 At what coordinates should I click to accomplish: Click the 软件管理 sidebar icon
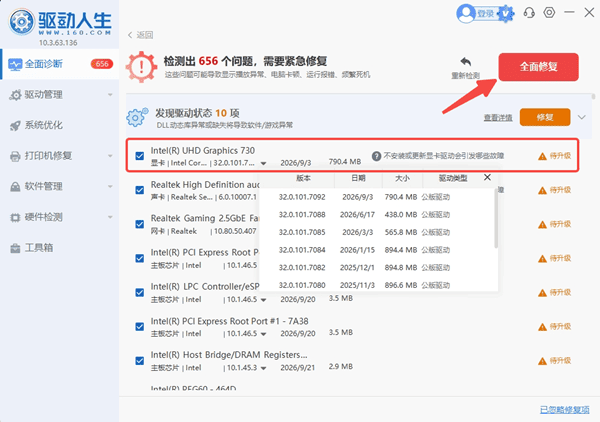[x=15, y=187]
